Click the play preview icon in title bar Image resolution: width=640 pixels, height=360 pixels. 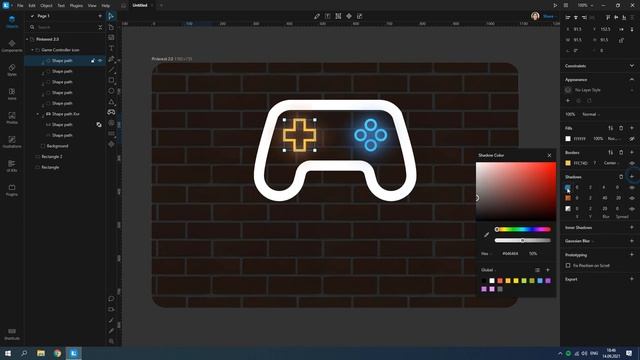pyautogui.click(x=555, y=5)
